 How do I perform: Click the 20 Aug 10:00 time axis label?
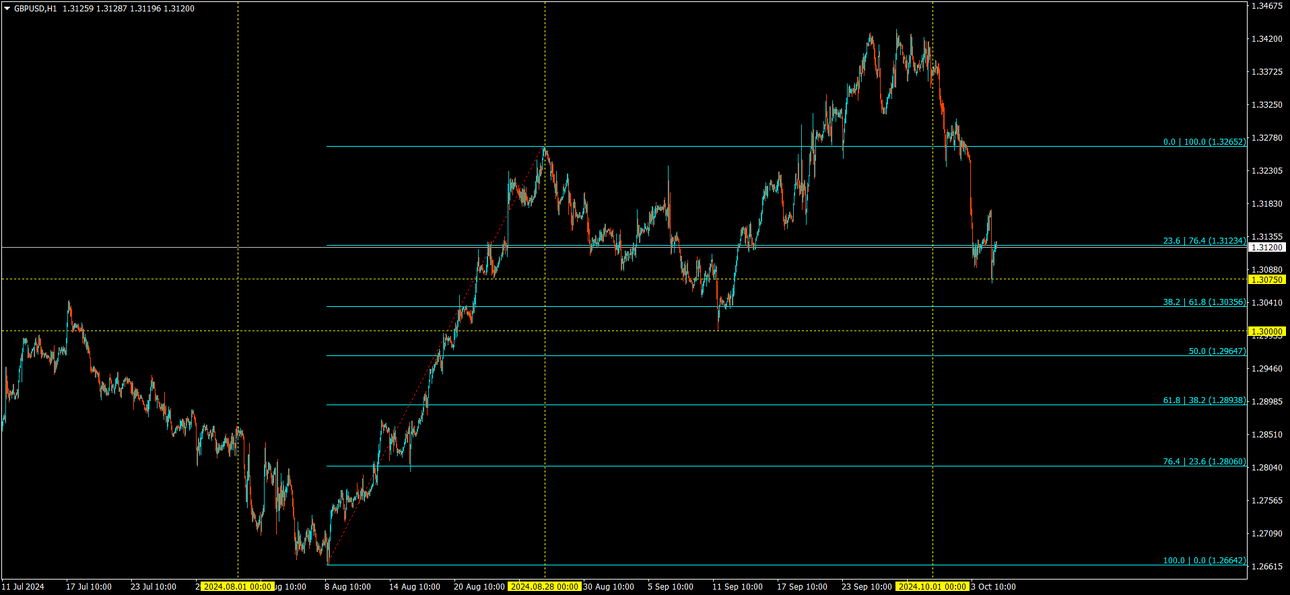click(478, 587)
